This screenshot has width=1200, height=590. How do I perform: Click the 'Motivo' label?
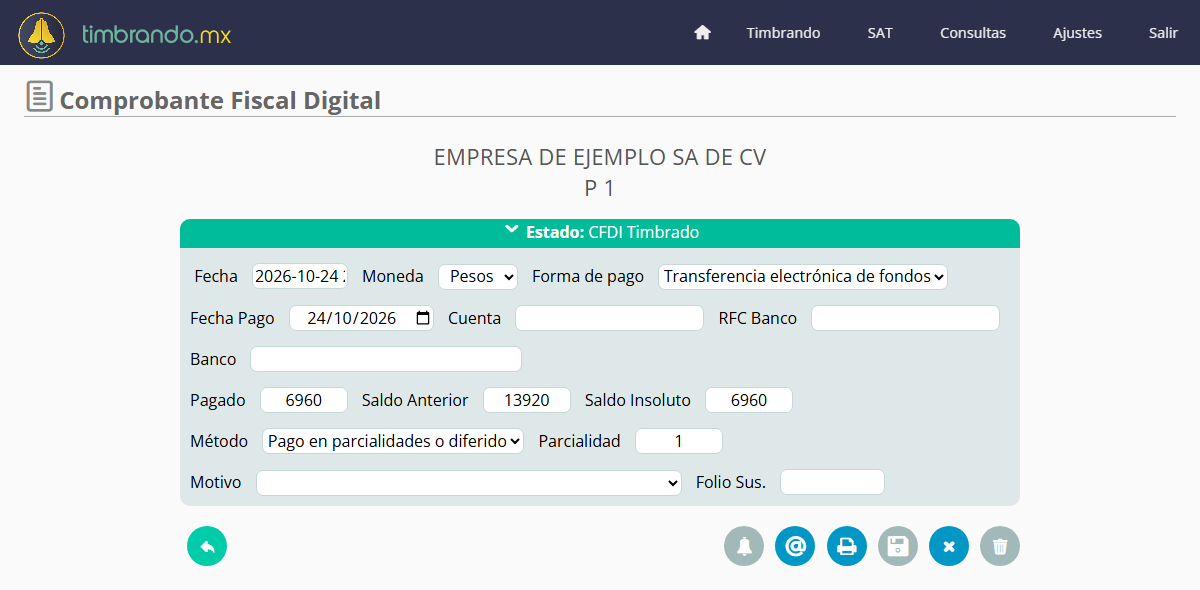click(216, 482)
